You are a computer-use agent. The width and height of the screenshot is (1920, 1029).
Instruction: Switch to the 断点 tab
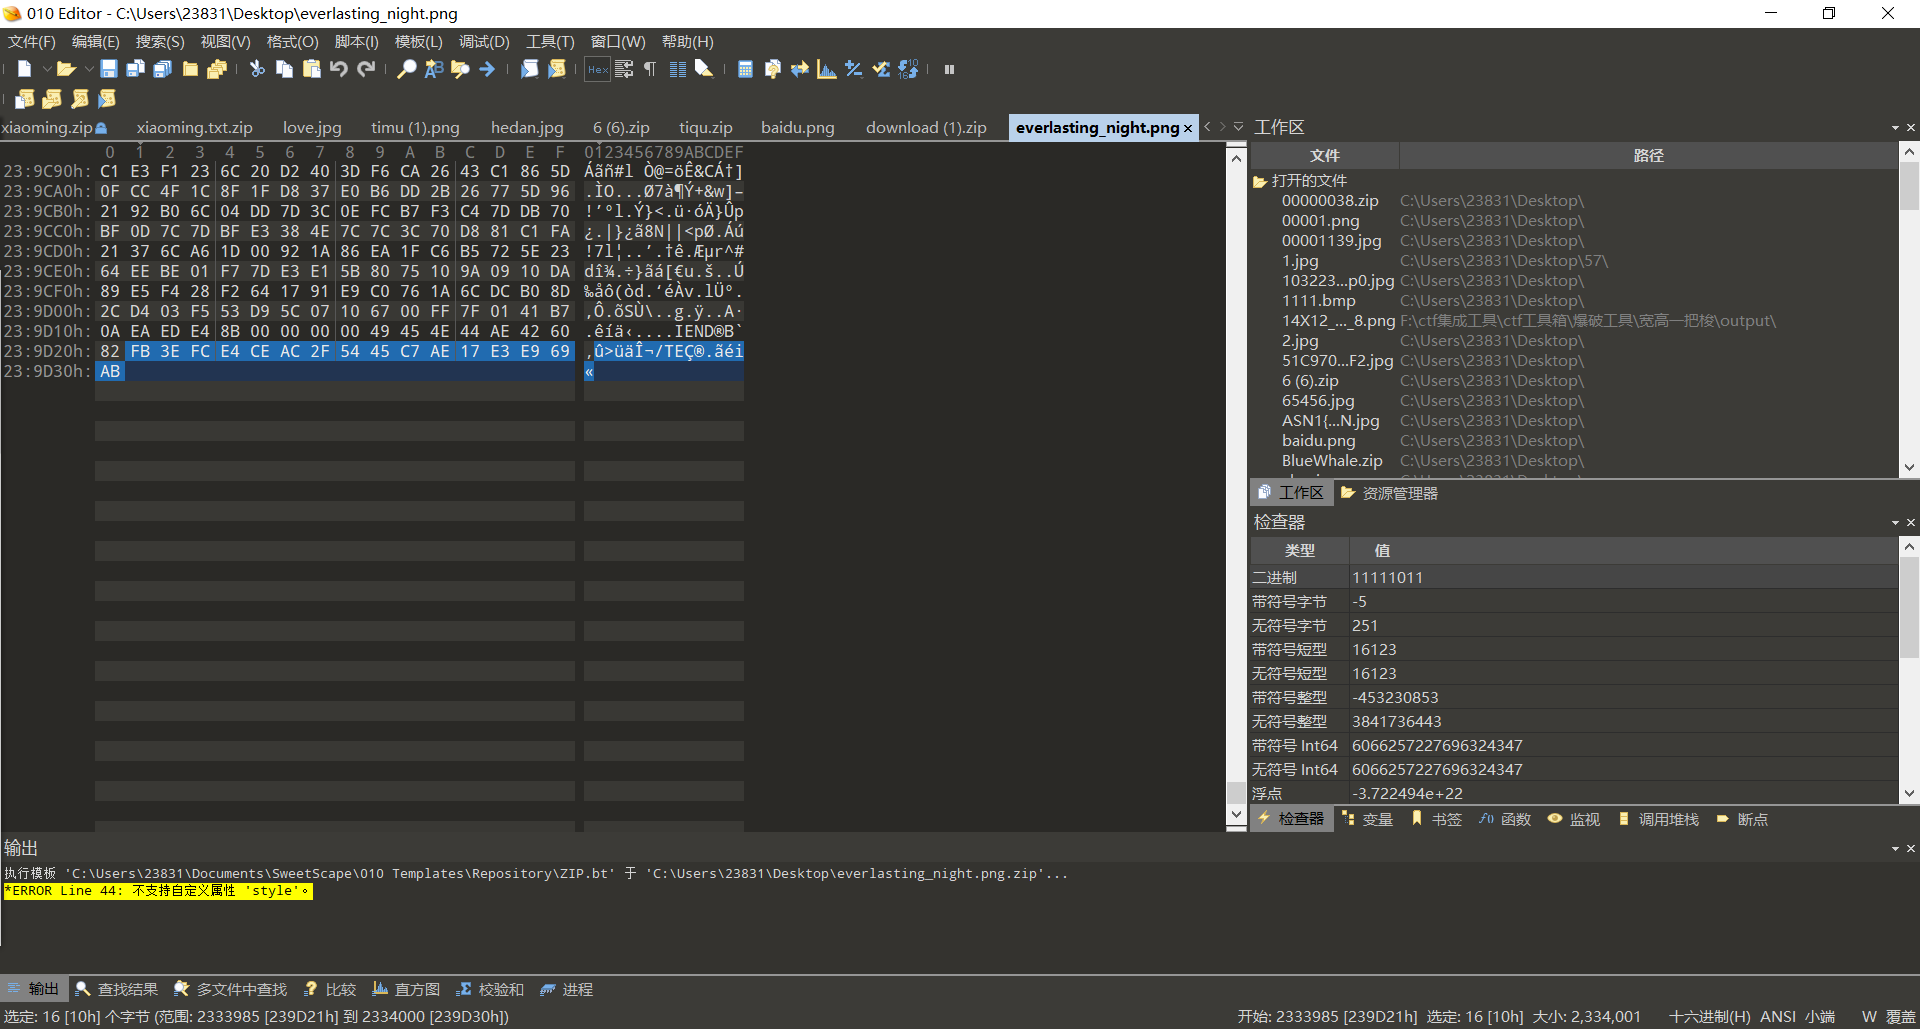[x=1742, y=819]
